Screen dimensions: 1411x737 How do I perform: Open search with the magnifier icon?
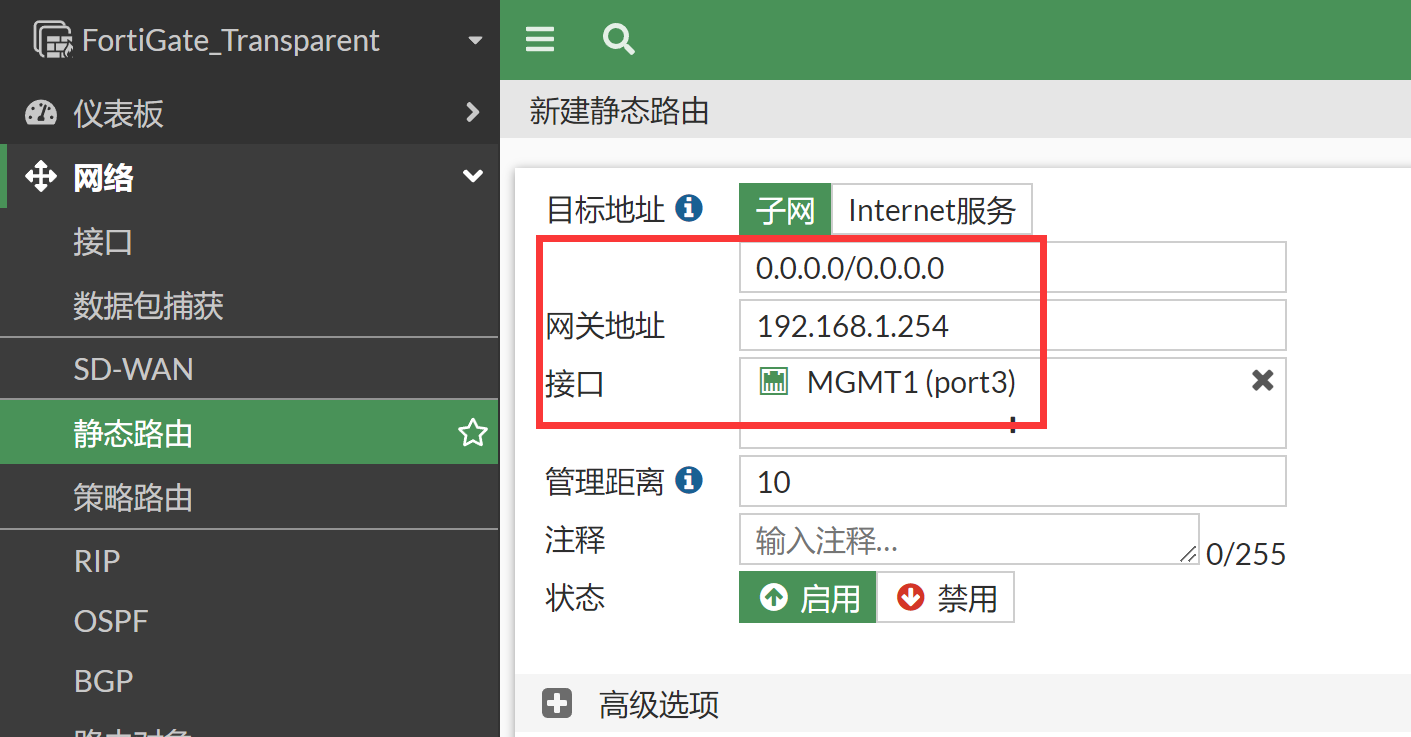(x=619, y=40)
